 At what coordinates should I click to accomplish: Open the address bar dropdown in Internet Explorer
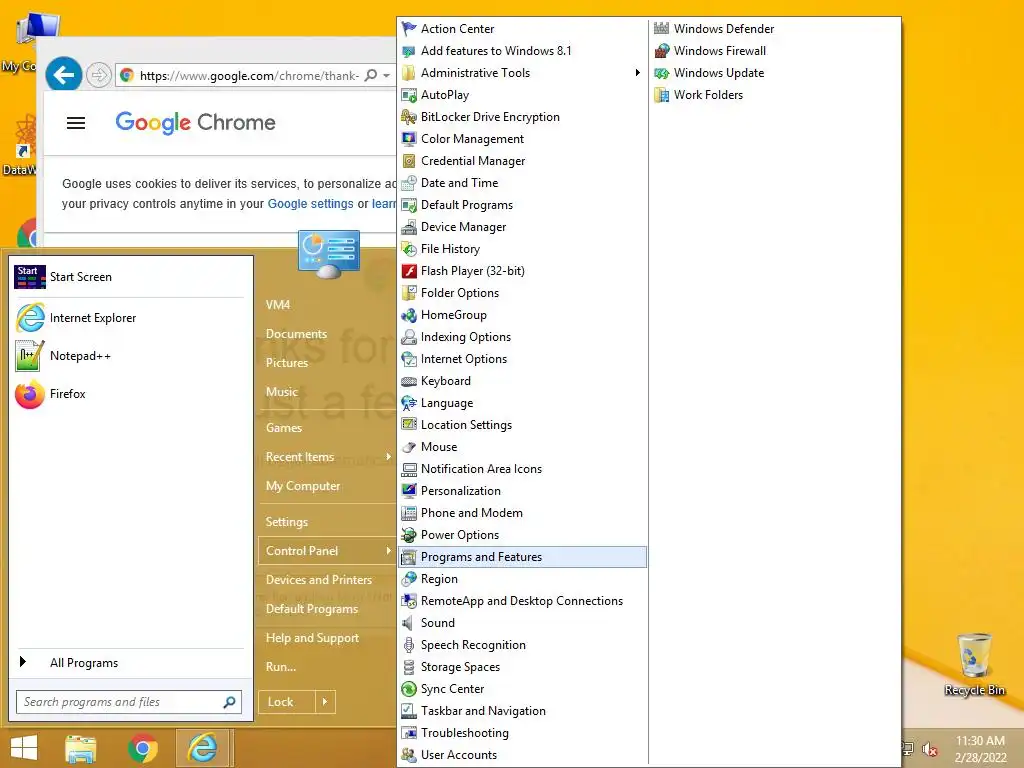coord(387,76)
